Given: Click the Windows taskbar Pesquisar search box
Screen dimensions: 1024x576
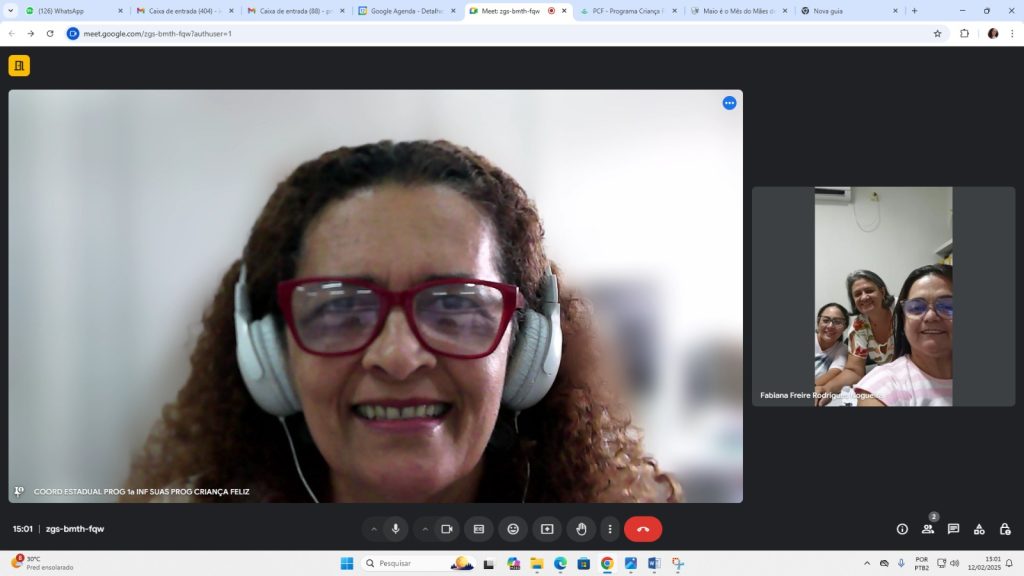Looking at the screenshot, I should [x=410, y=563].
